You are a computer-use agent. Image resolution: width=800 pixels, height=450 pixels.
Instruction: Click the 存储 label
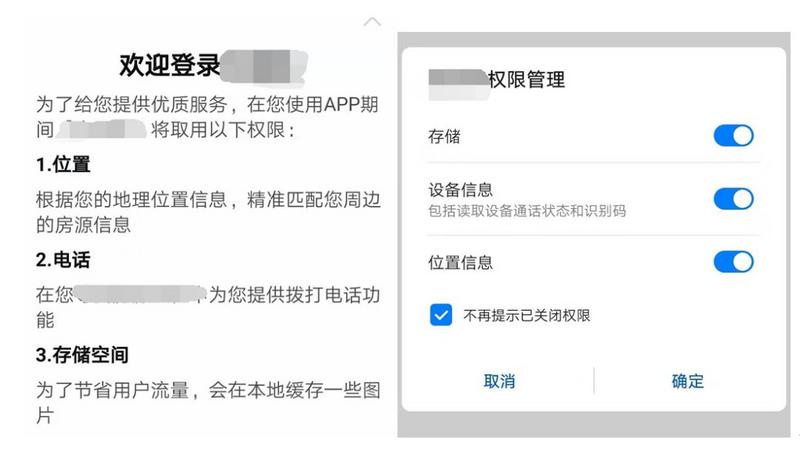(444, 136)
